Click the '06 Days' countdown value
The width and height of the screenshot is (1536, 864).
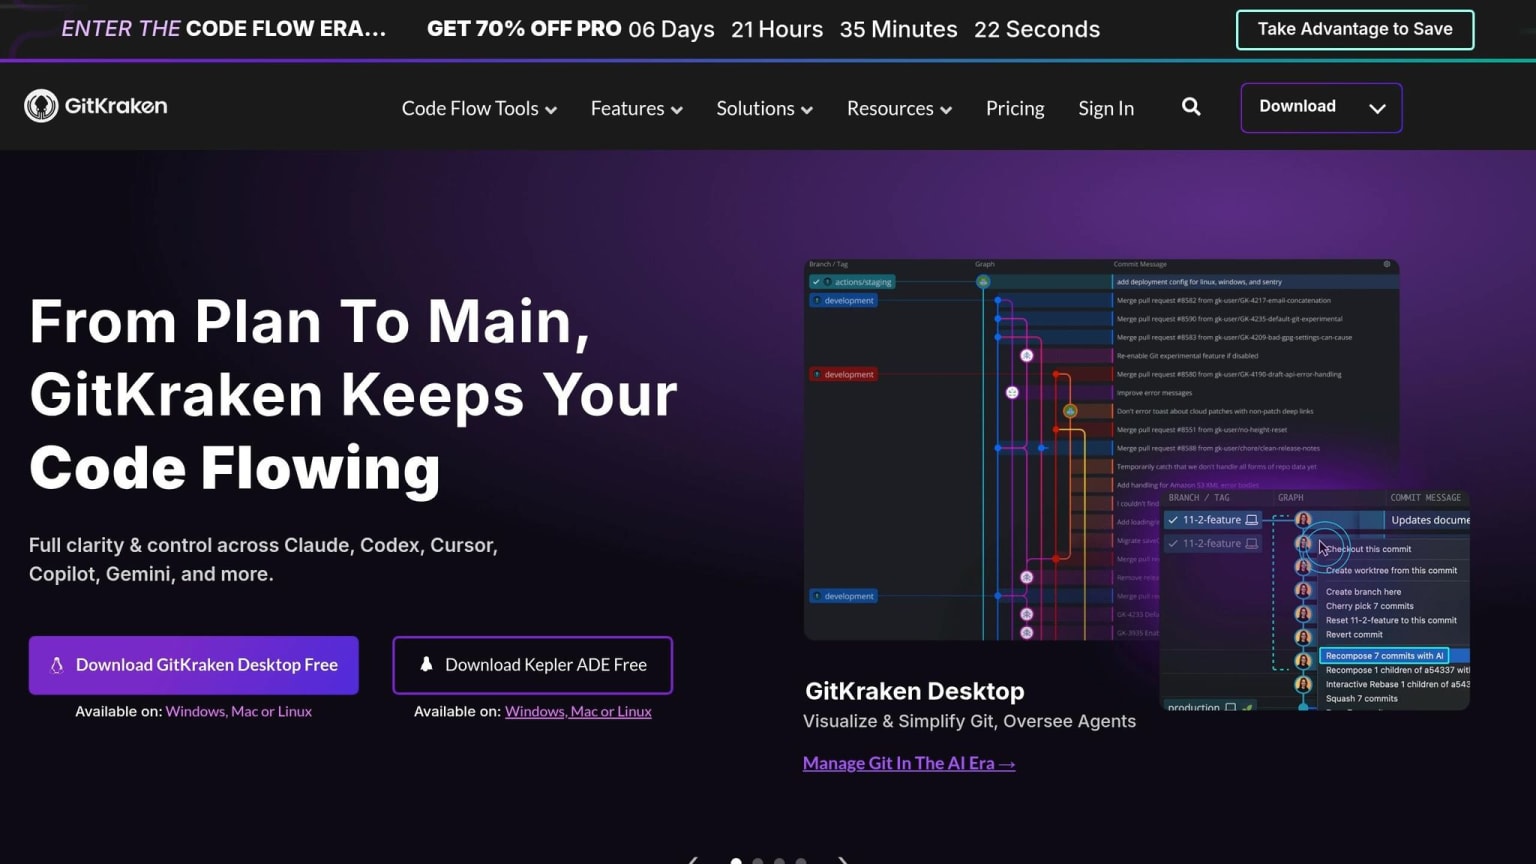671,29
